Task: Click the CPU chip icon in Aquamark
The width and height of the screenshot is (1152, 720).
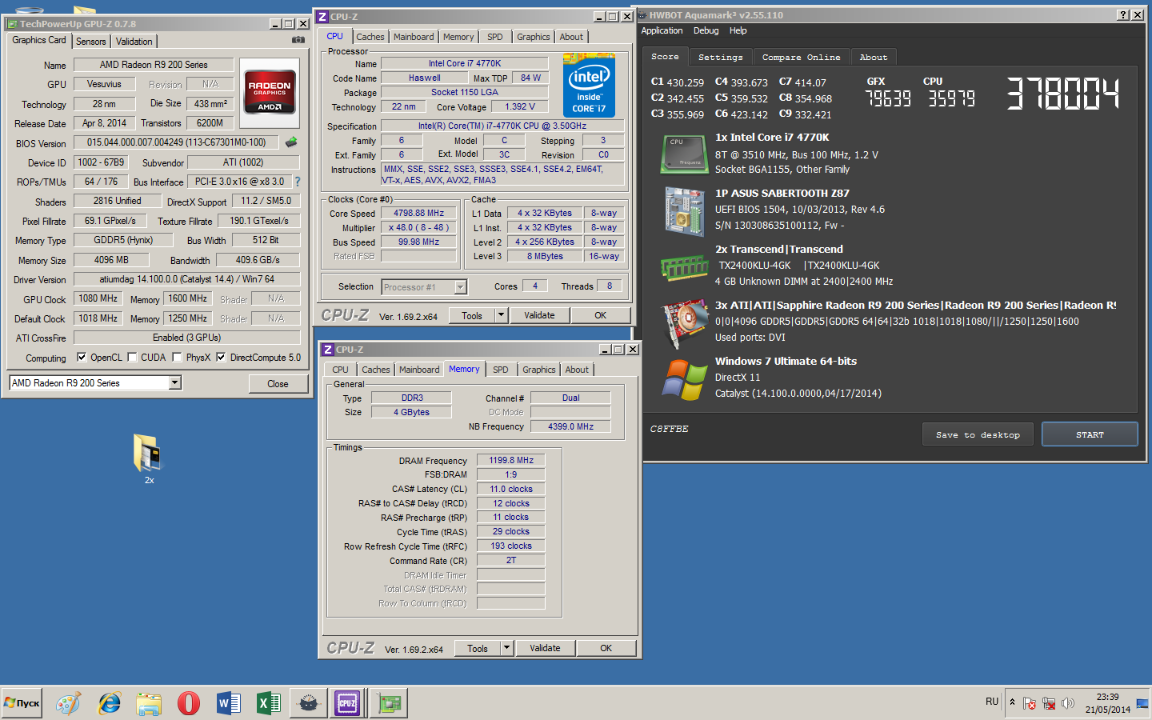Action: [683, 154]
